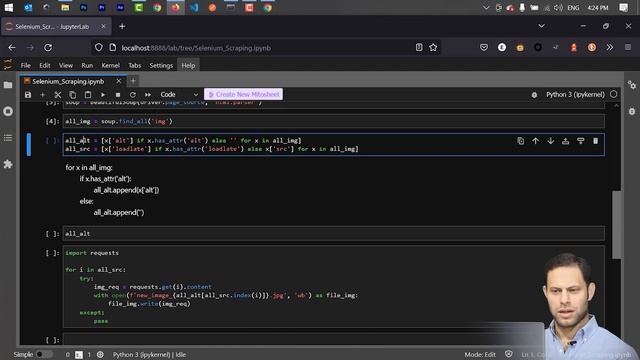Viewport: 640px width, 360px height.
Task: Open the cell type Code dropdown
Action: click(x=179, y=95)
